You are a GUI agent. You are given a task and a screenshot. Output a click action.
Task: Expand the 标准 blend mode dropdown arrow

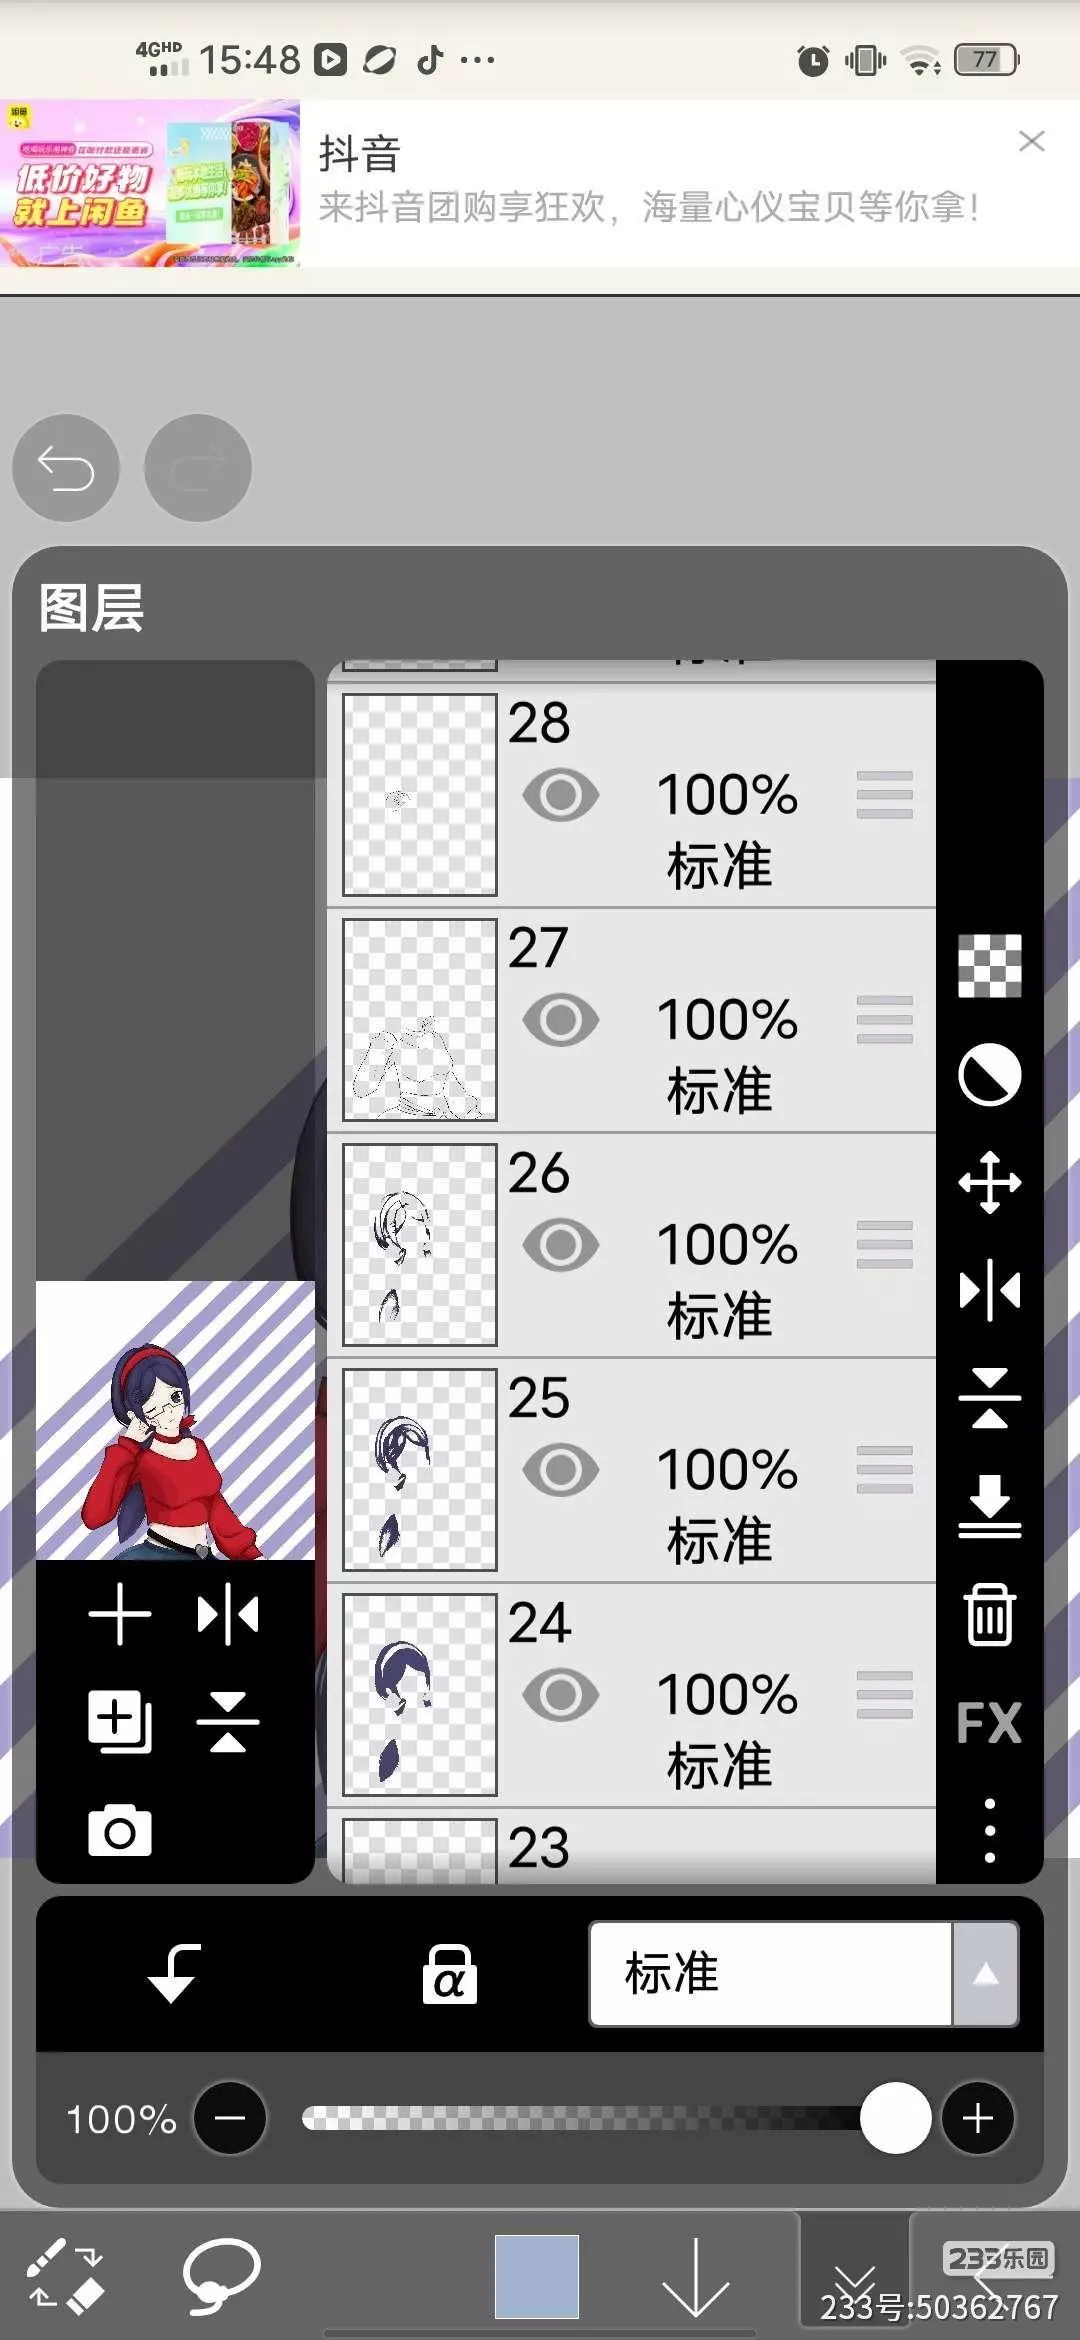pos(985,1974)
